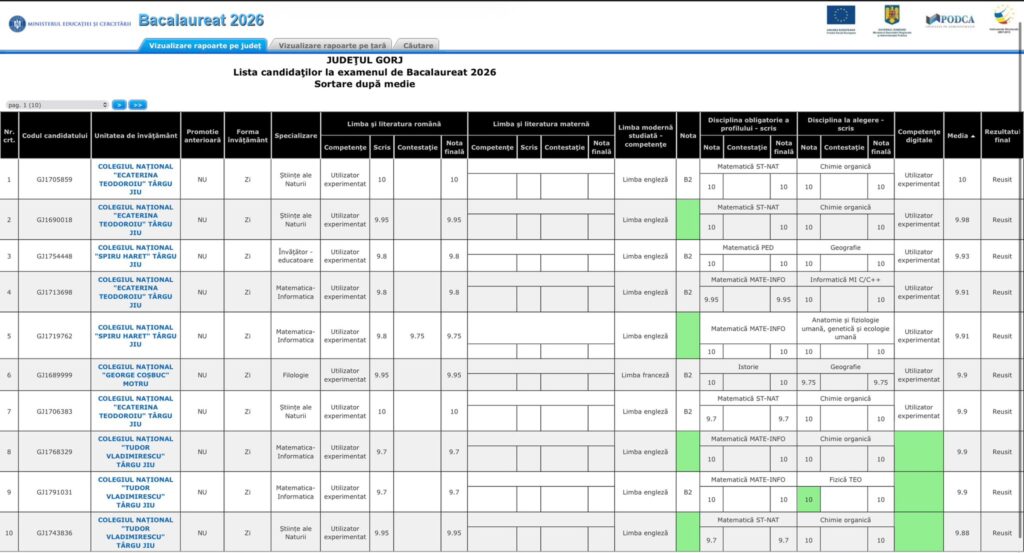1024x553 pixels.
Task: Open 'George Coșbuc' Motru school link
Action: point(135,375)
